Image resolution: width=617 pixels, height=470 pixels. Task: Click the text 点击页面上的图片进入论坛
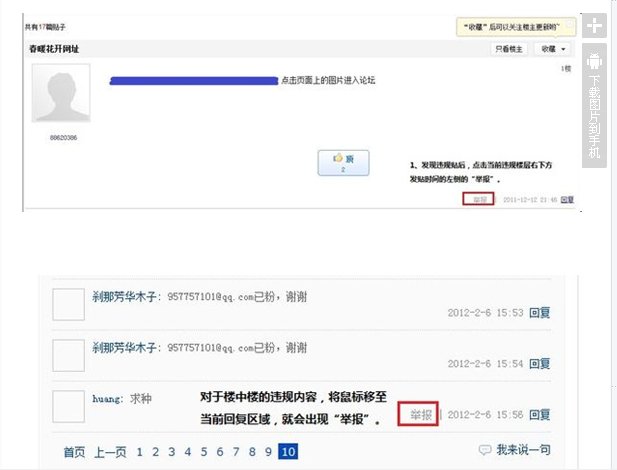tap(328, 80)
